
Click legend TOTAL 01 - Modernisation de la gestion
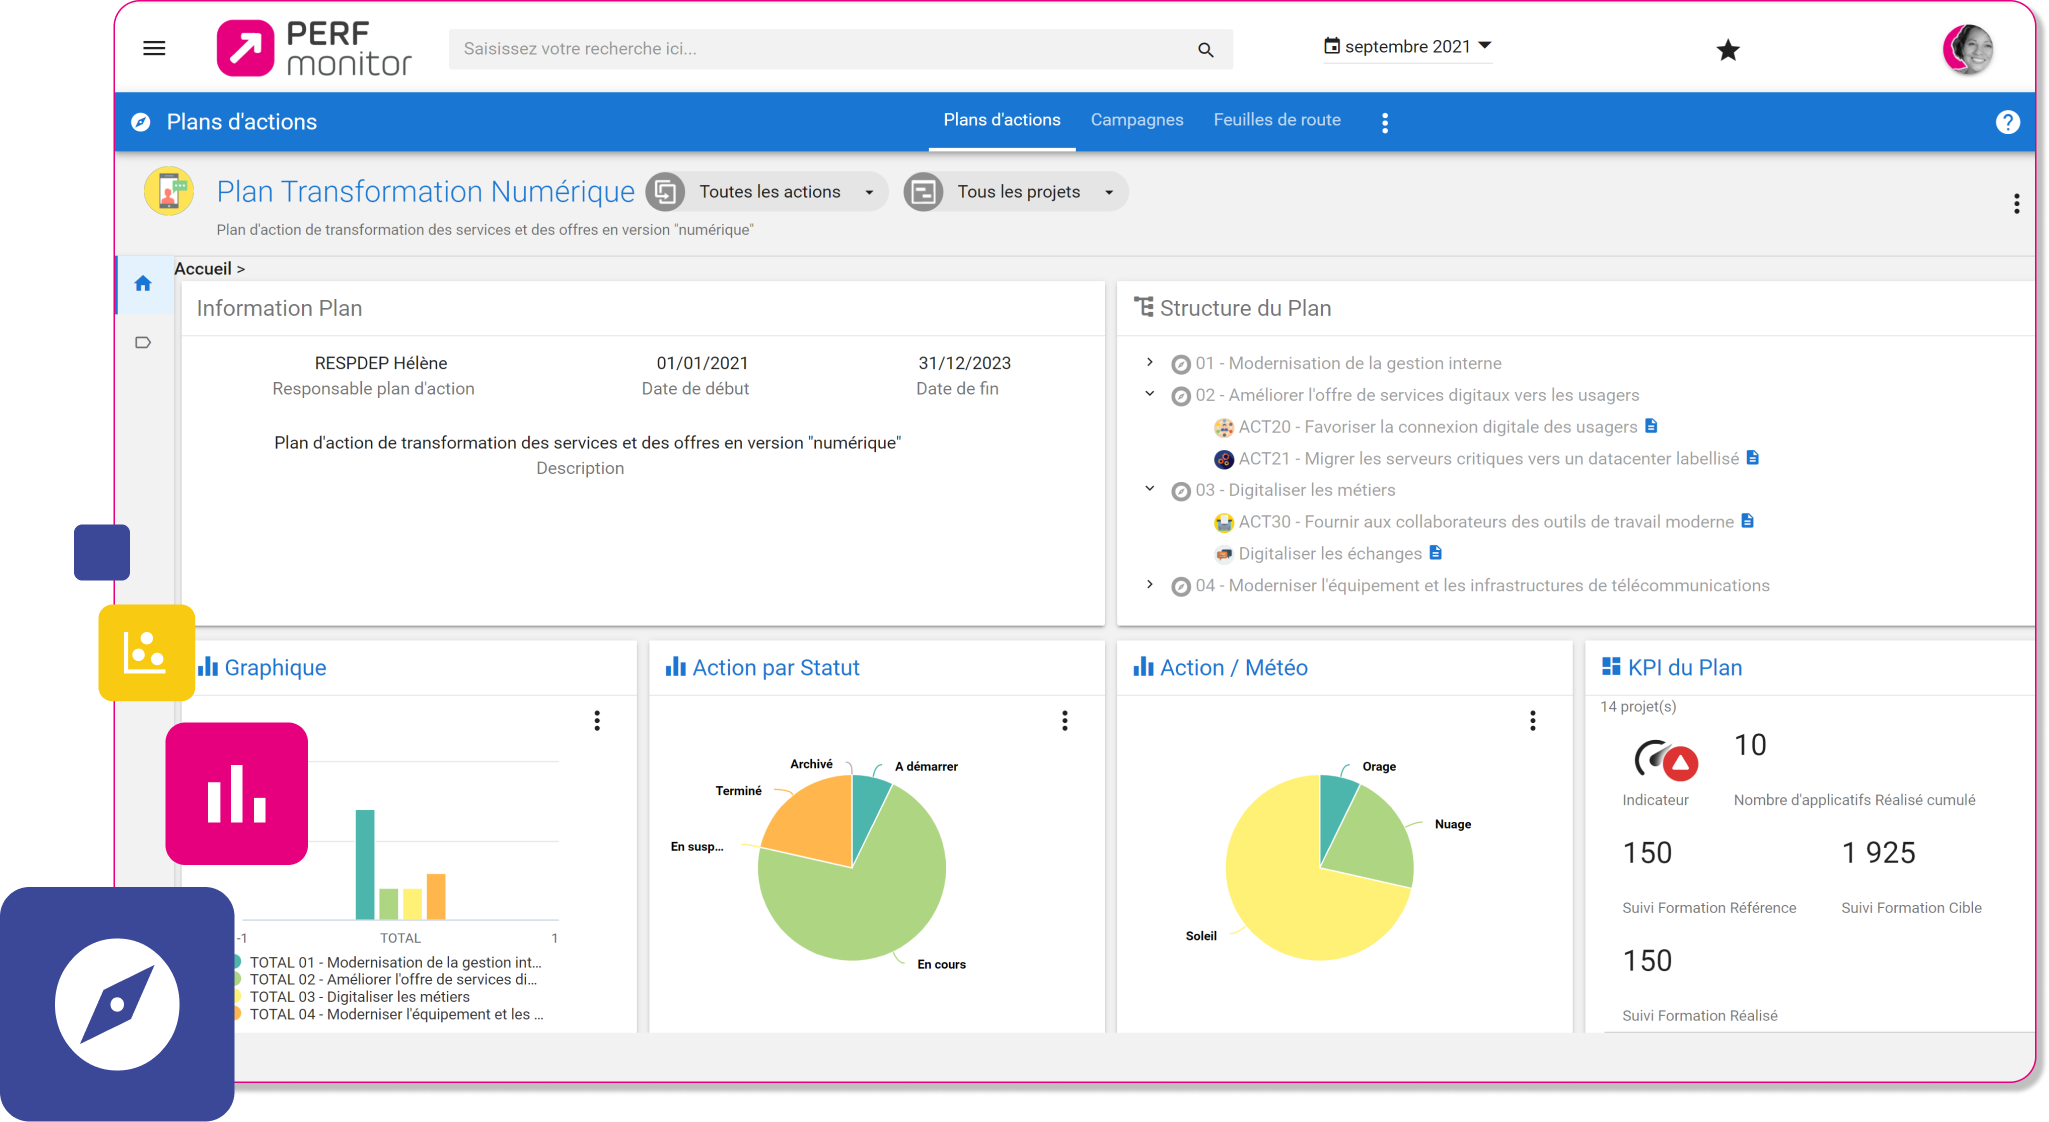pos(395,962)
